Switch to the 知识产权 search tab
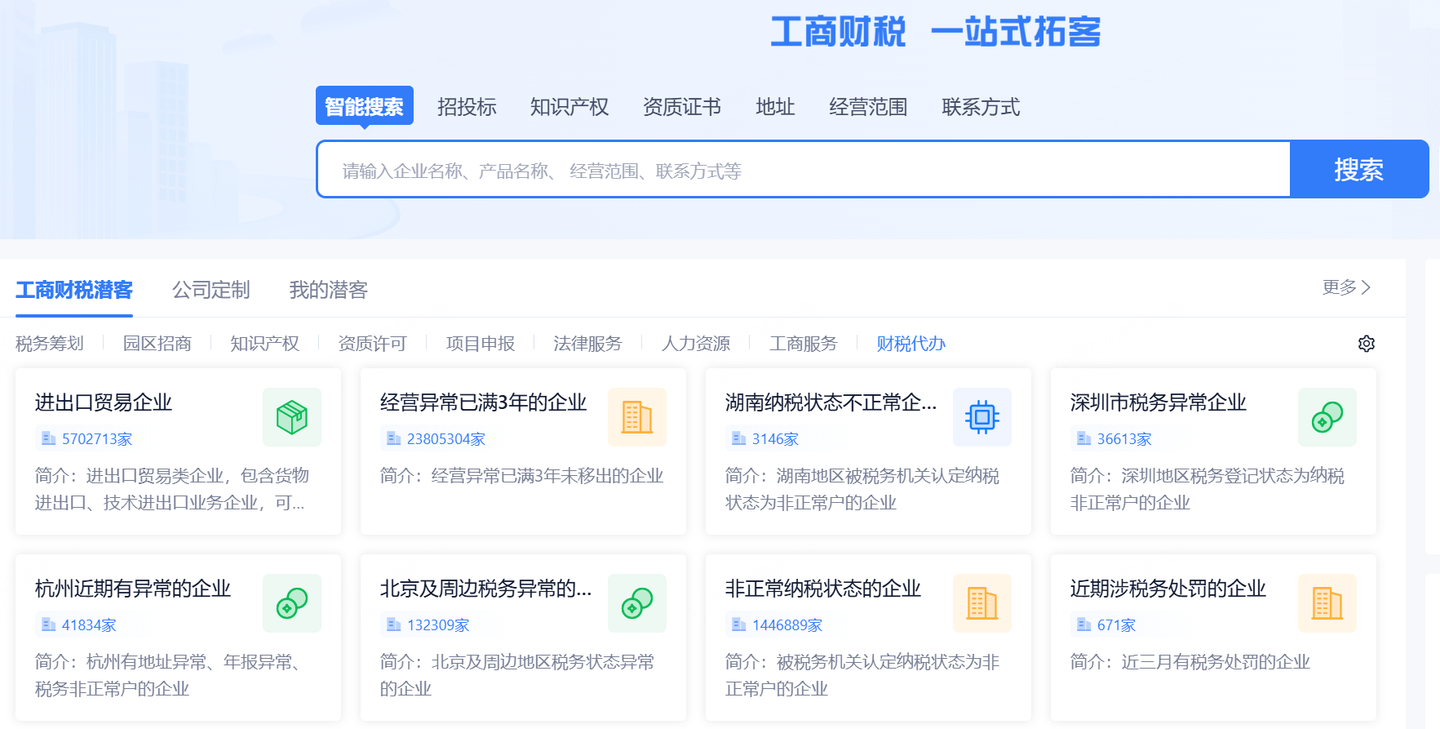The image size is (1440, 729). [569, 107]
